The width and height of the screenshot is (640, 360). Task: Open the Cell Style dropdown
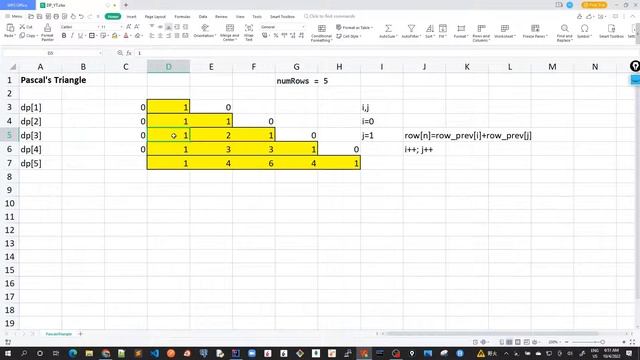[349, 36]
